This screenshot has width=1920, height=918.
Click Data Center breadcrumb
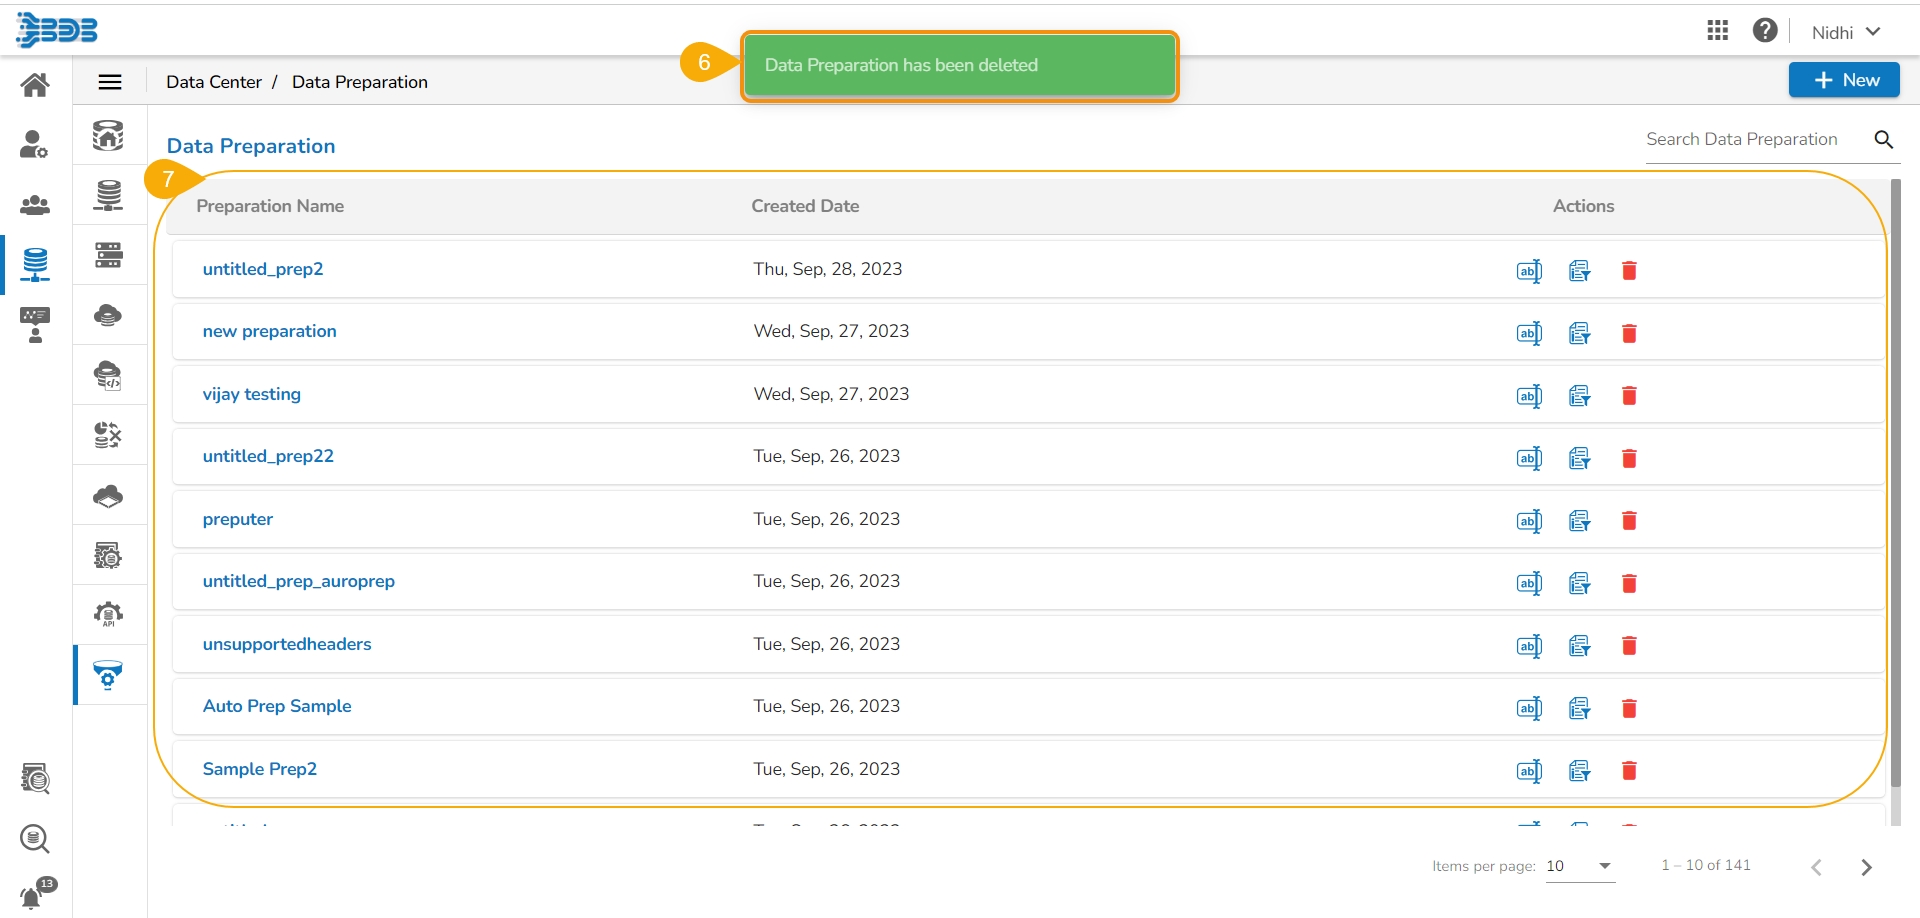[214, 82]
